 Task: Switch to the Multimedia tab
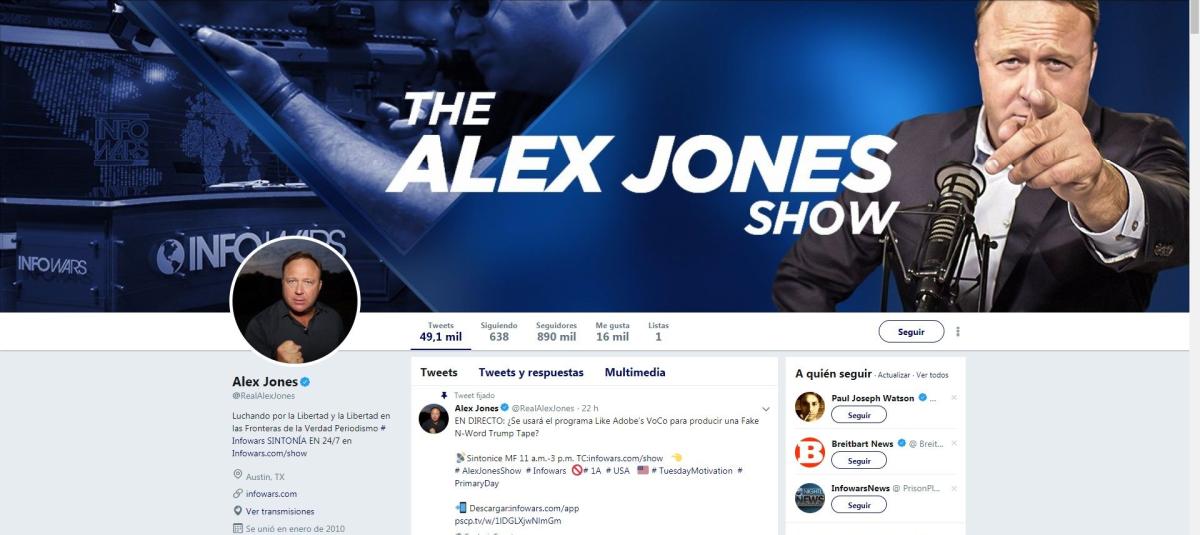click(635, 372)
